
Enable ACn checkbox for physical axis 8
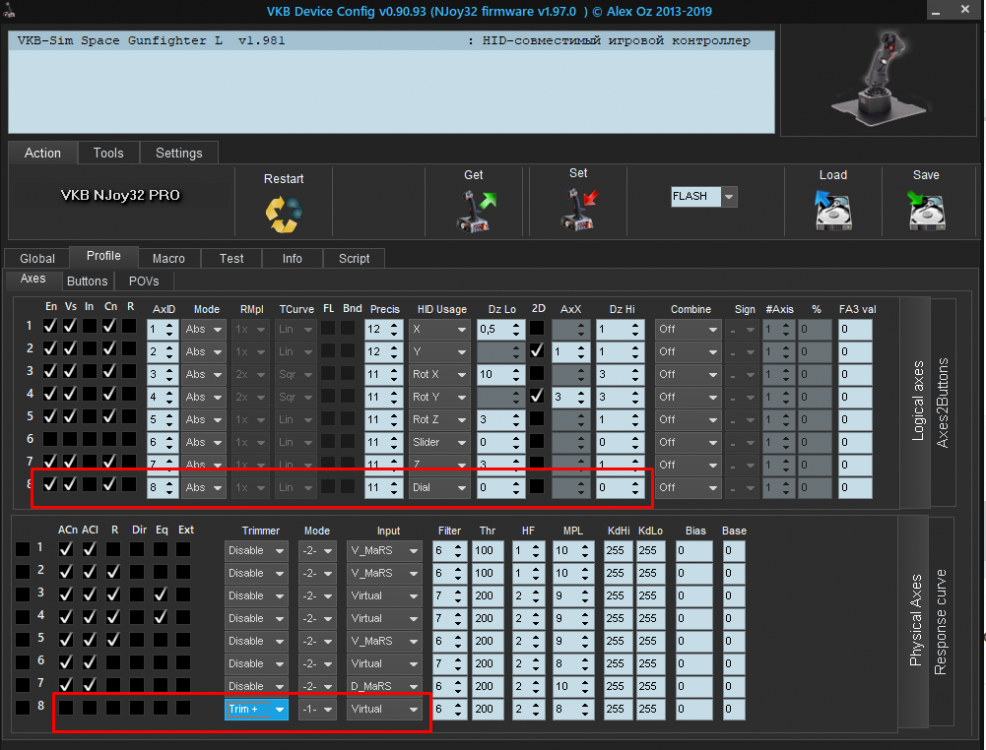coord(66,708)
